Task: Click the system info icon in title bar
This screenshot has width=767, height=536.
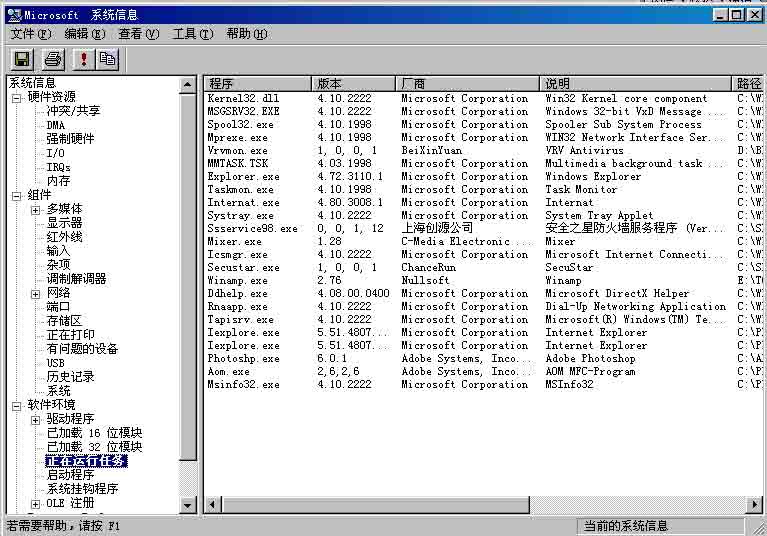Action: tap(15, 15)
